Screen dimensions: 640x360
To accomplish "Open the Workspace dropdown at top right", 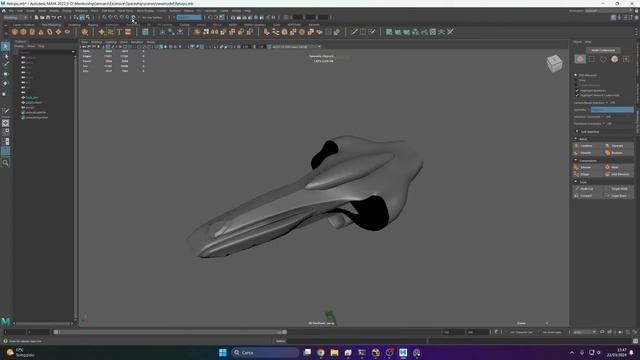I will point(610,11).
